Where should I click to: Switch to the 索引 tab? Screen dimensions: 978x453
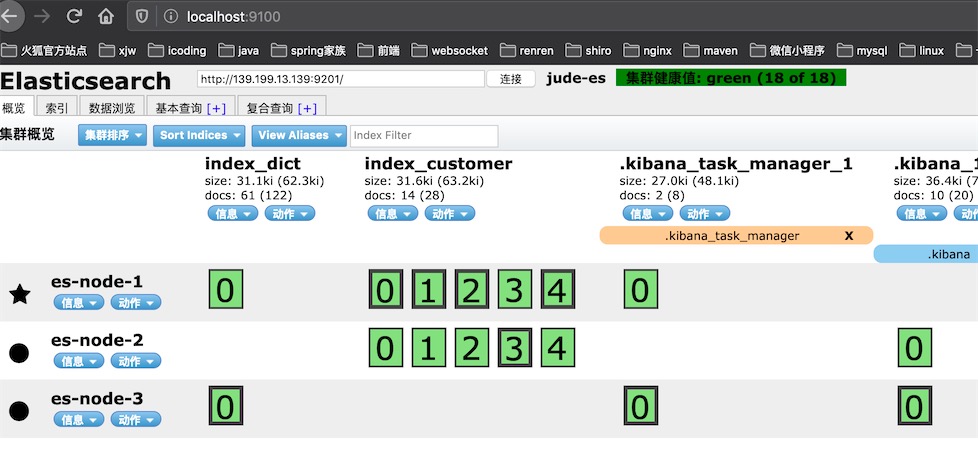click(57, 108)
